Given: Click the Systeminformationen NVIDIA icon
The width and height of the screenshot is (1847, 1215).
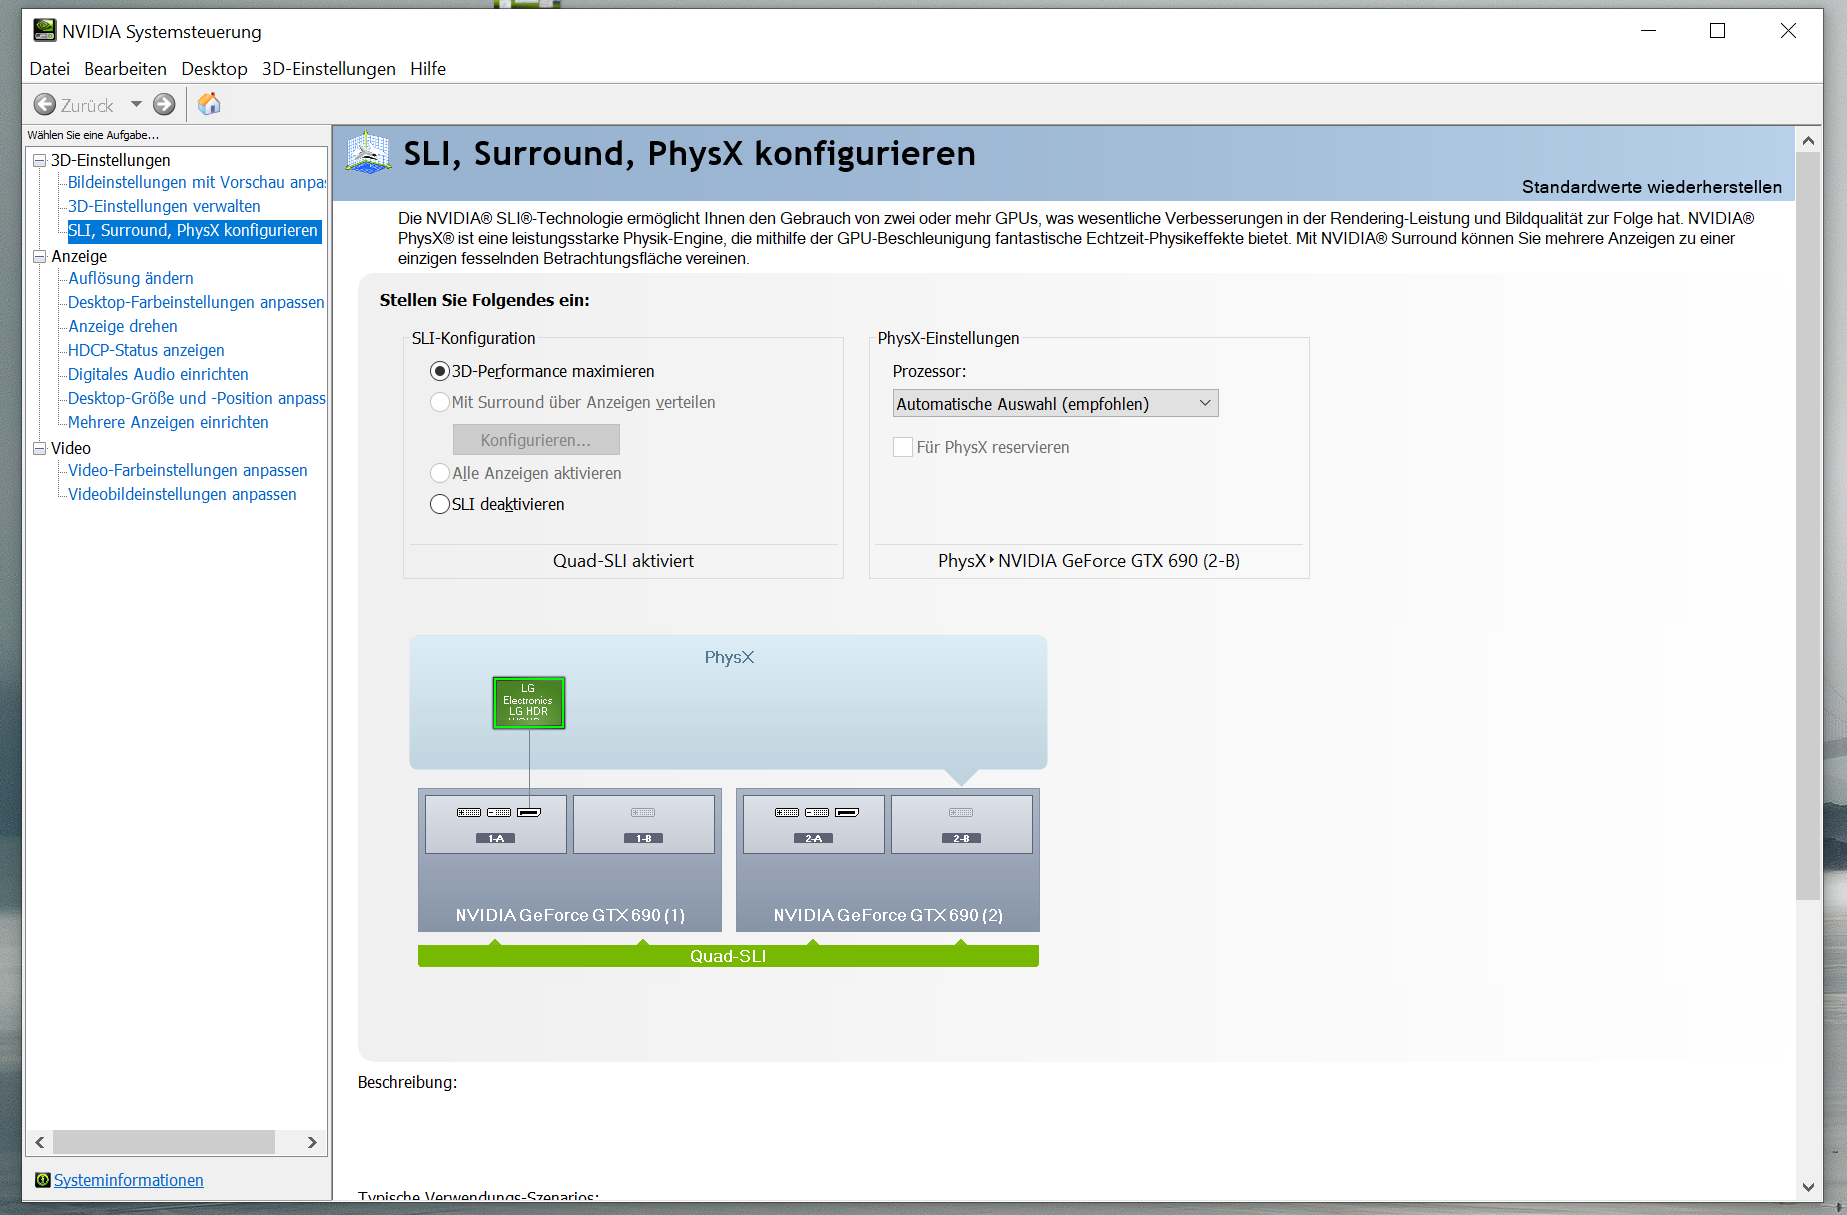Looking at the screenshot, I should point(42,1180).
